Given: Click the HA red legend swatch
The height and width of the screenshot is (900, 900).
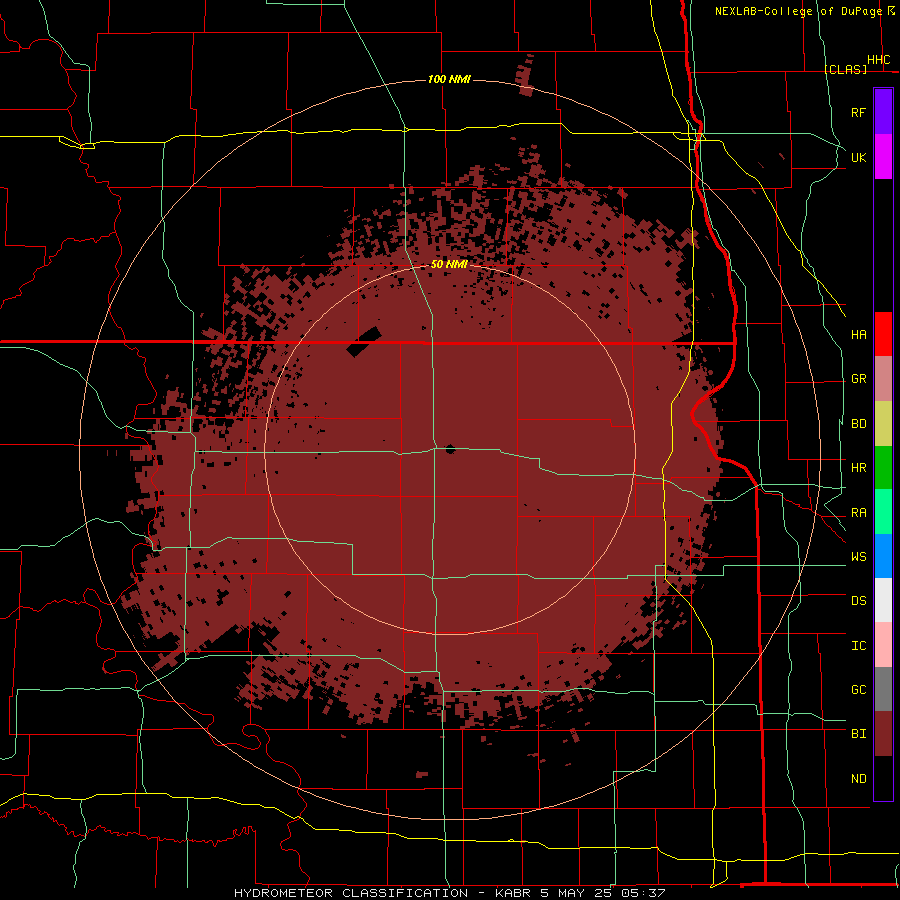Looking at the screenshot, I should 883,334.
